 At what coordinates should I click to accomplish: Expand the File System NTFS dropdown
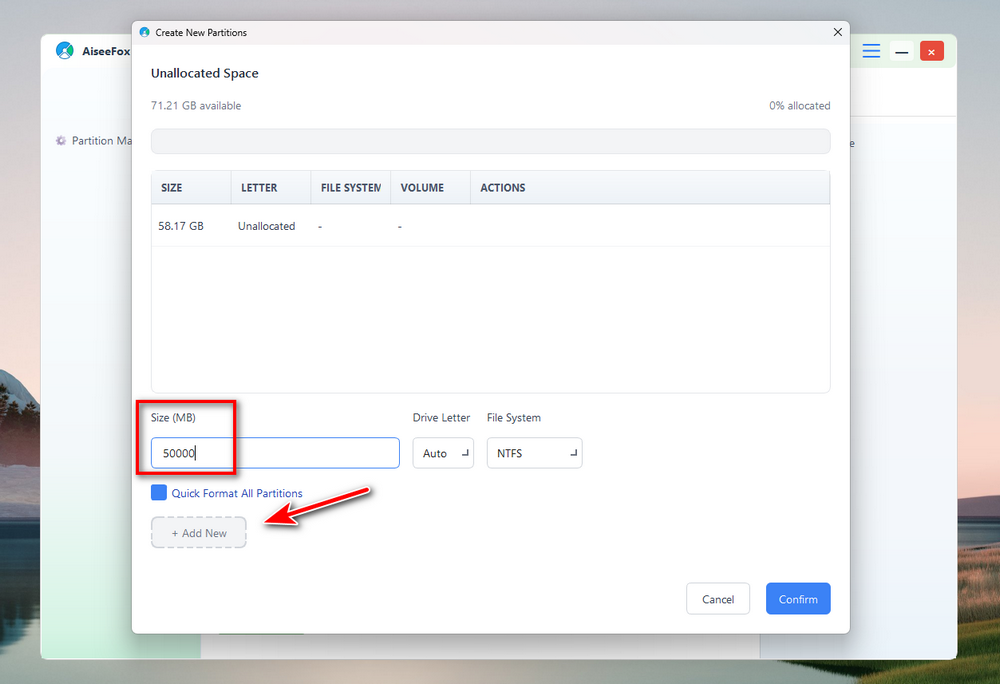click(534, 453)
